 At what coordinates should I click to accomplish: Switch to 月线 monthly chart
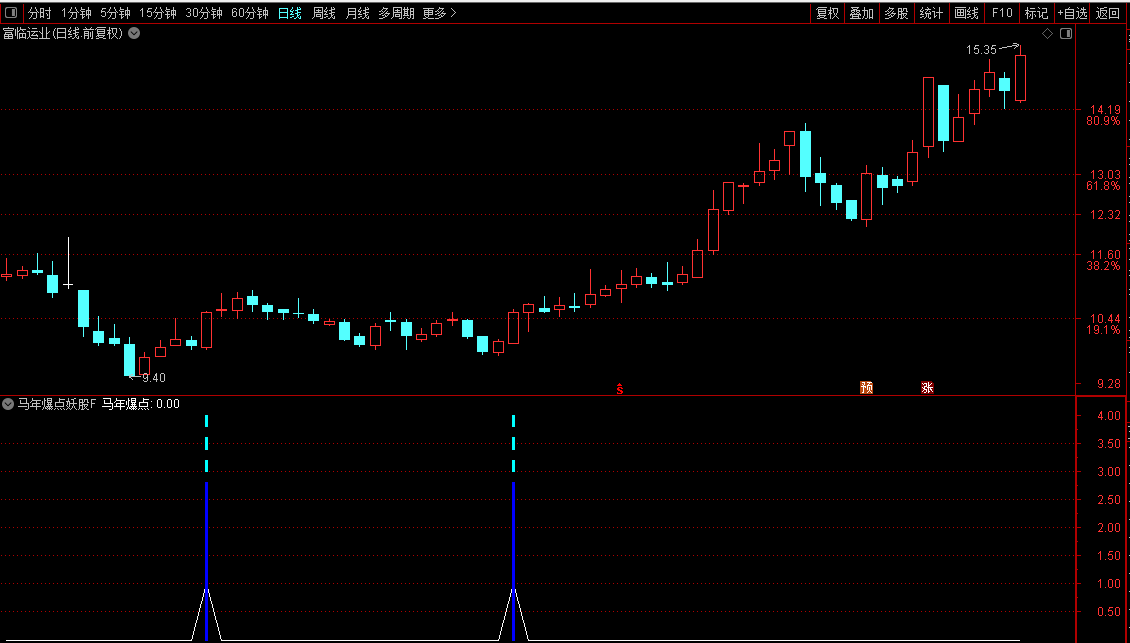[357, 13]
